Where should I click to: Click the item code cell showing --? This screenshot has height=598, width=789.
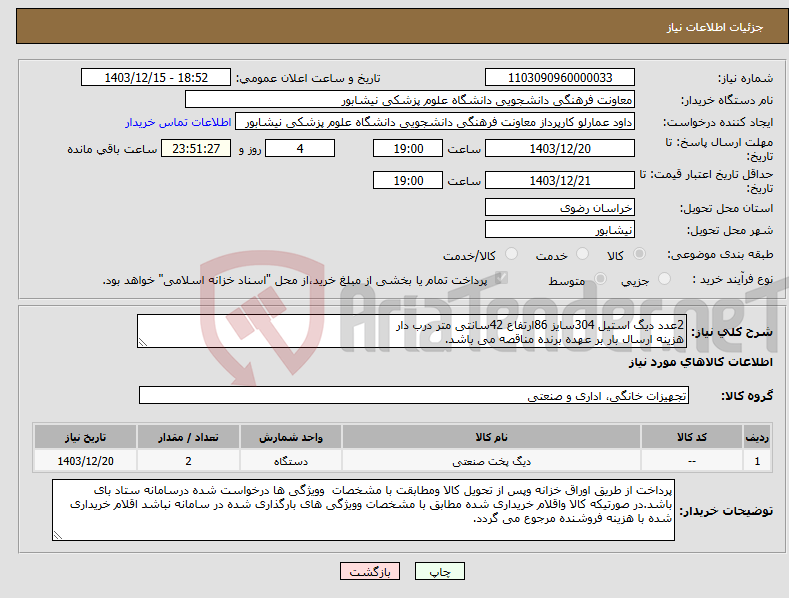click(x=692, y=461)
